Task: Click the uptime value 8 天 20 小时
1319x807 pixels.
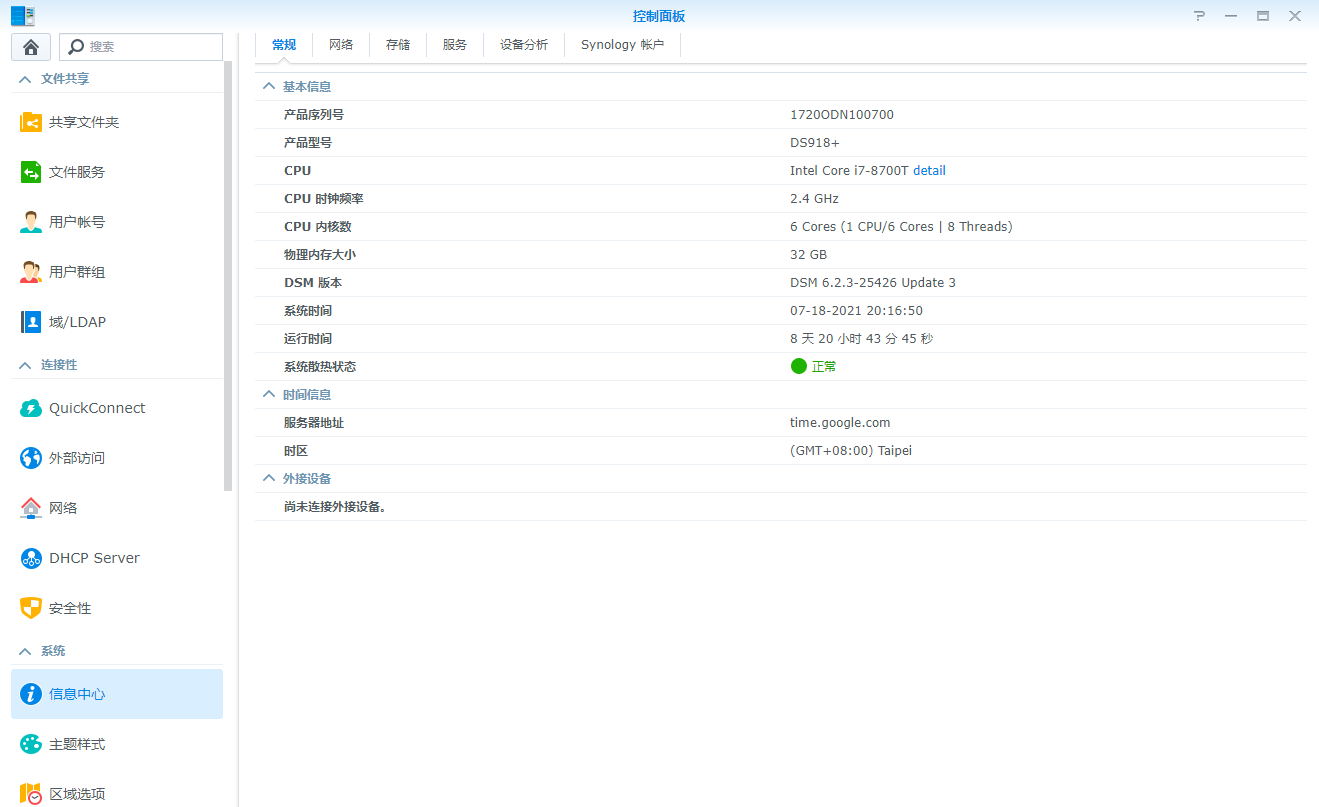Action: coord(861,339)
